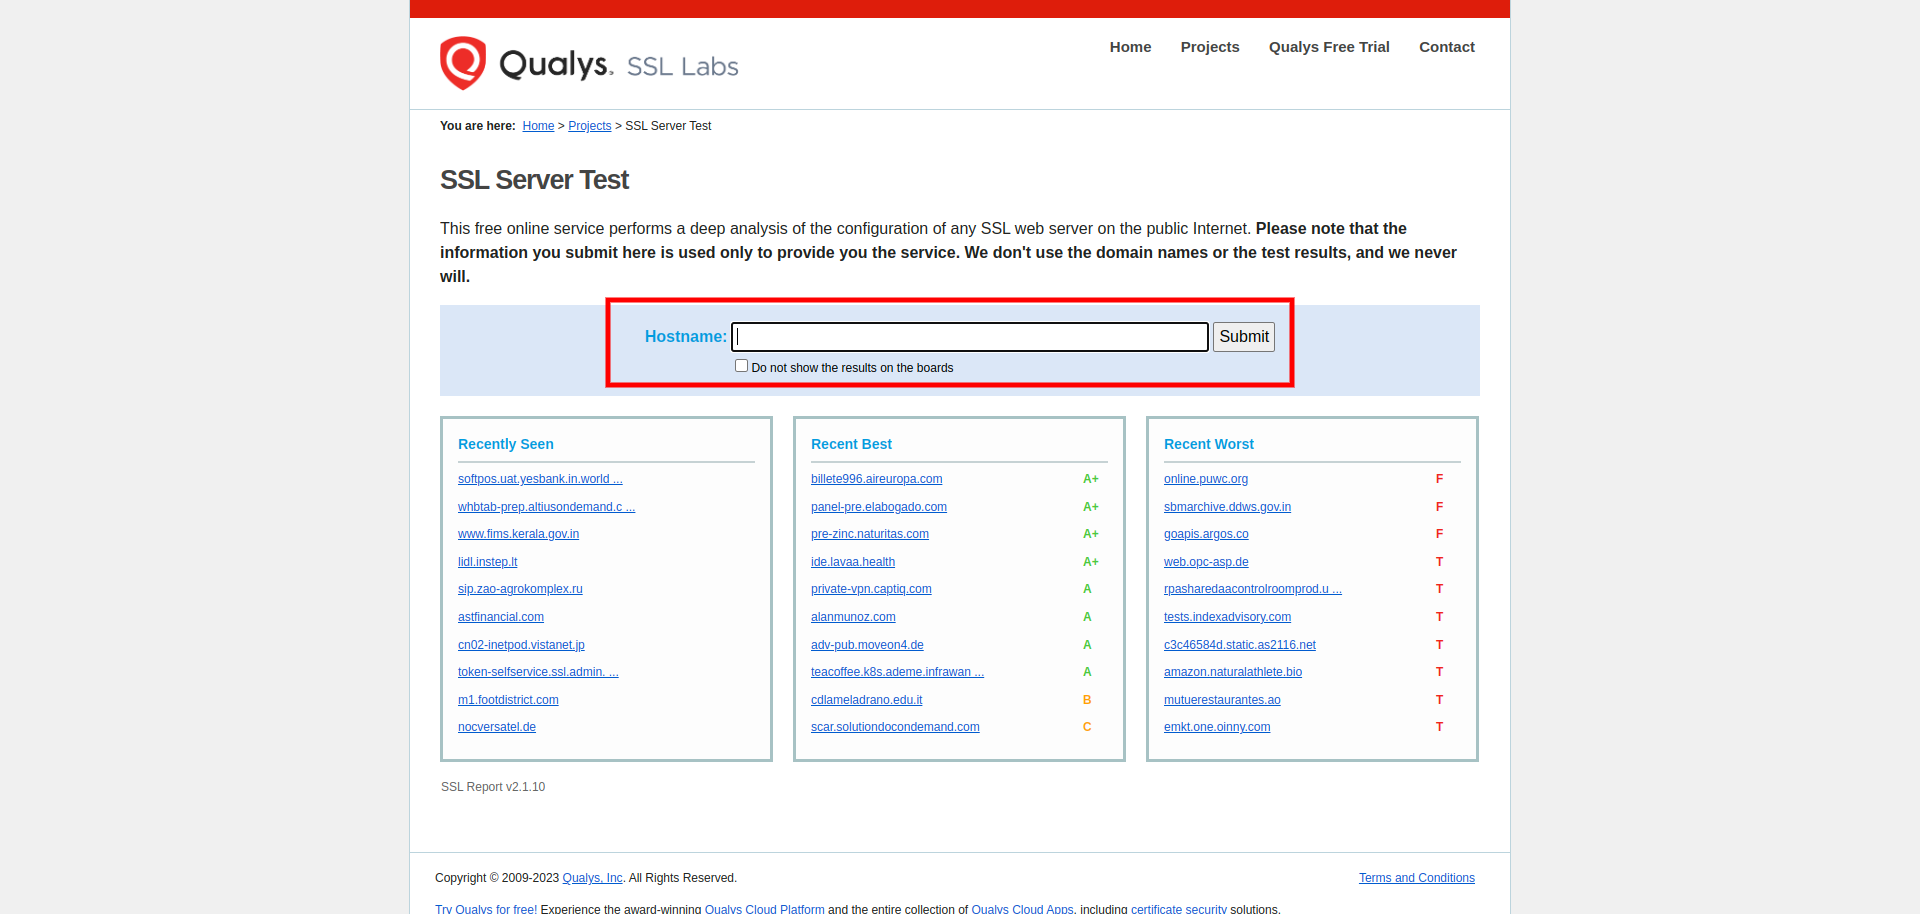This screenshot has width=1920, height=914.
Task: Click the SSL Report v2.1.10 text
Action: 493,787
